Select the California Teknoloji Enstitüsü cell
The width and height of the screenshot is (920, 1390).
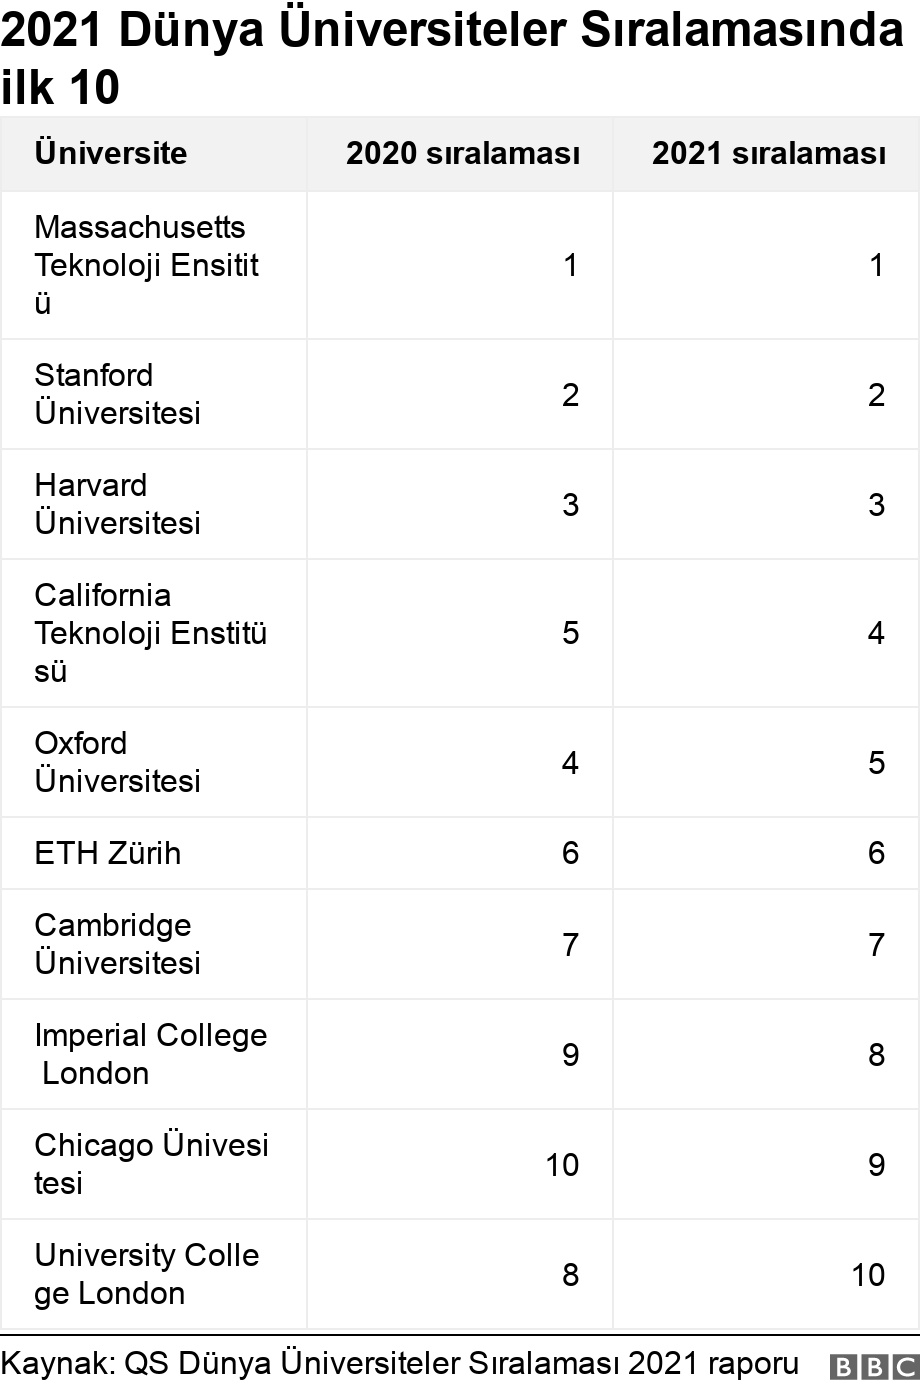tap(150, 633)
